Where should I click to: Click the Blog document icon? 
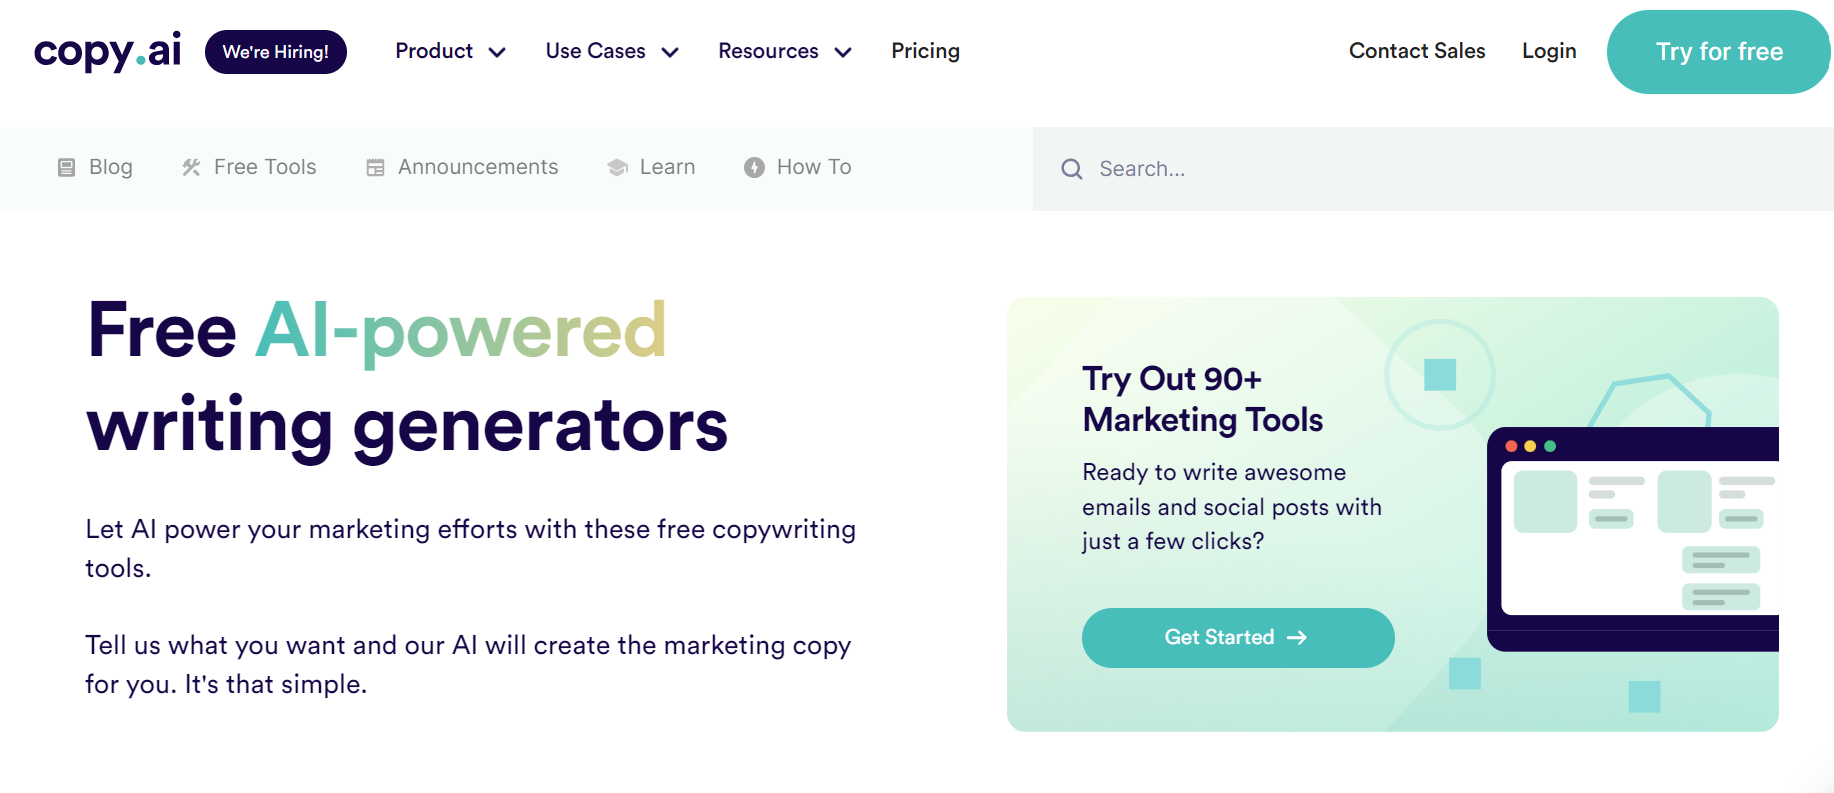tap(66, 168)
